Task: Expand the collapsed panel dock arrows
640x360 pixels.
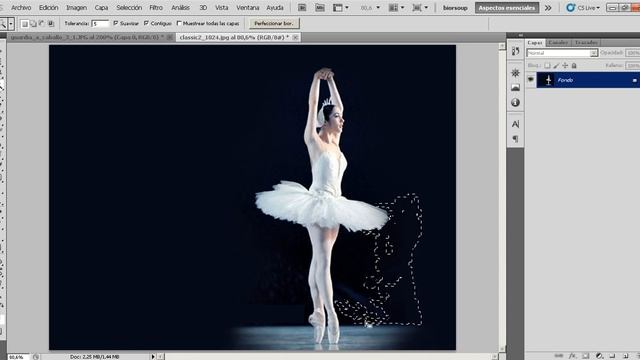Action: pyautogui.click(x=522, y=36)
